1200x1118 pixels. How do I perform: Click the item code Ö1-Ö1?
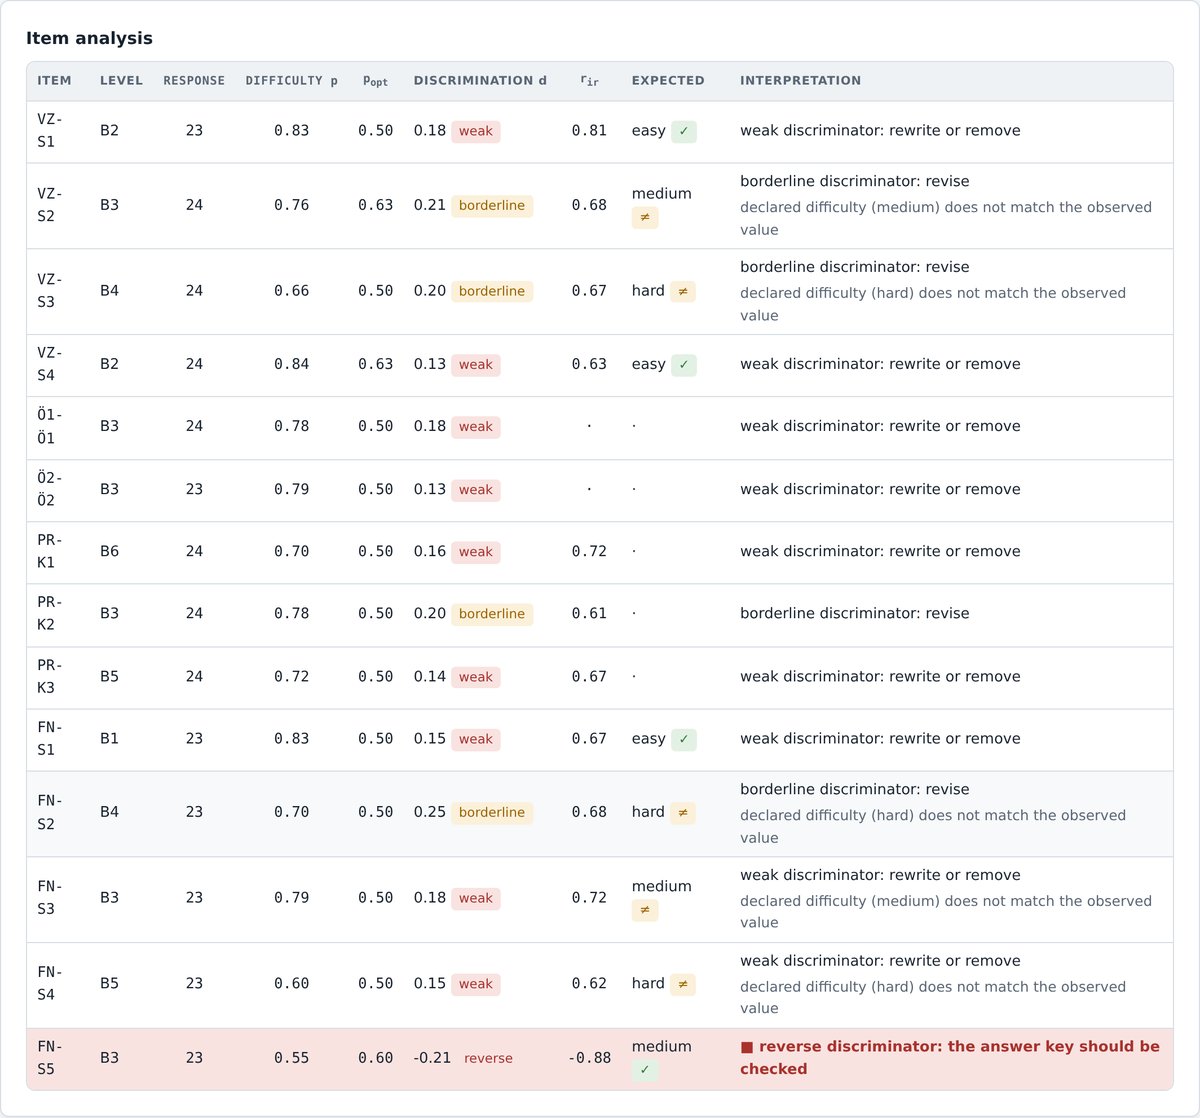pos(50,427)
